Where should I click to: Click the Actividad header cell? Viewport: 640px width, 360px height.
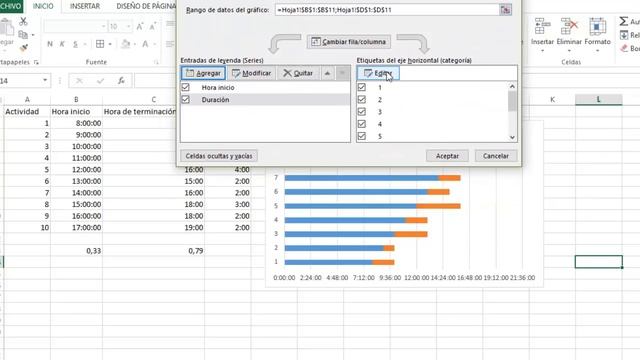[27, 111]
